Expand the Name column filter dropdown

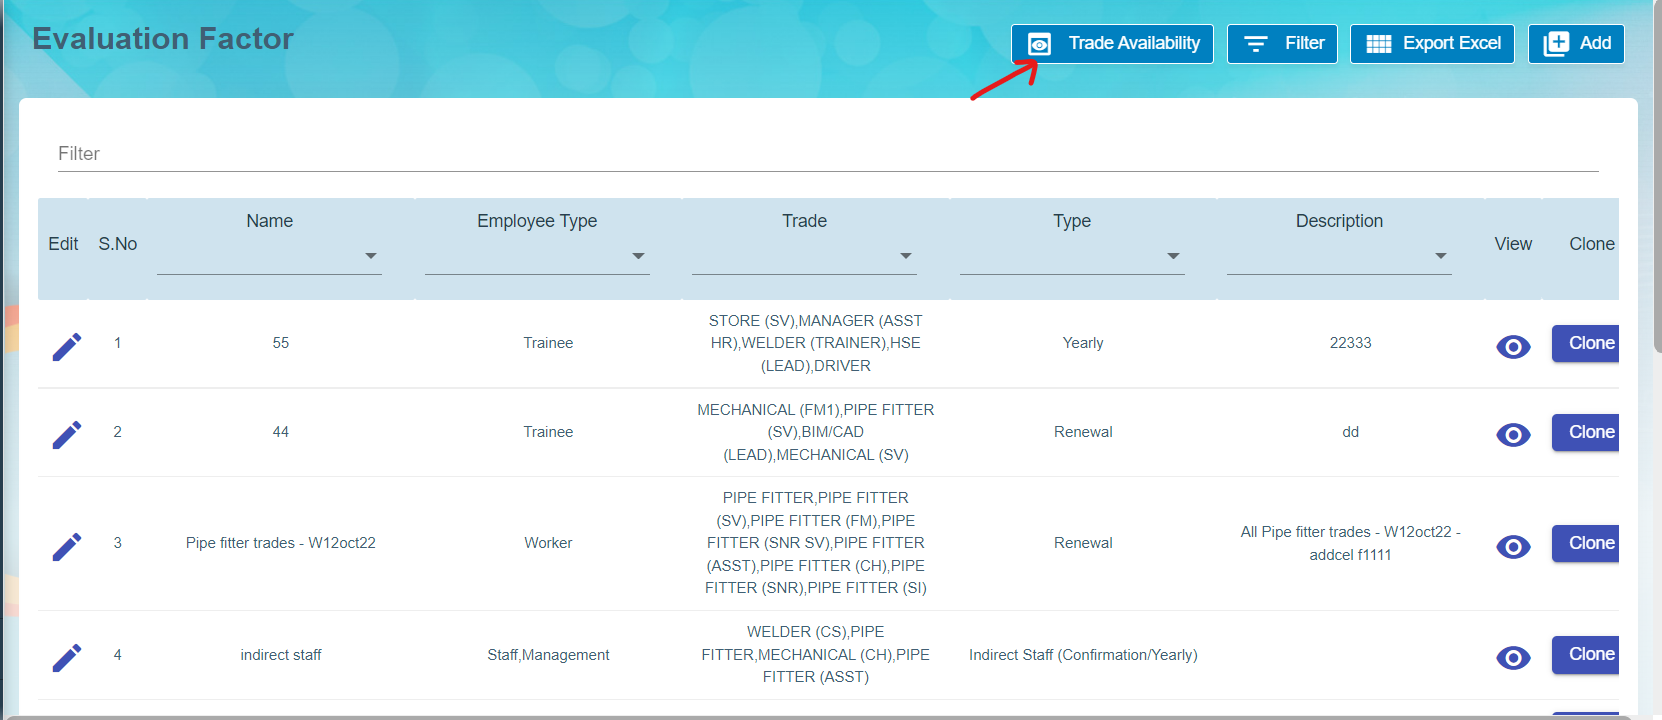(x=371, y=256)
